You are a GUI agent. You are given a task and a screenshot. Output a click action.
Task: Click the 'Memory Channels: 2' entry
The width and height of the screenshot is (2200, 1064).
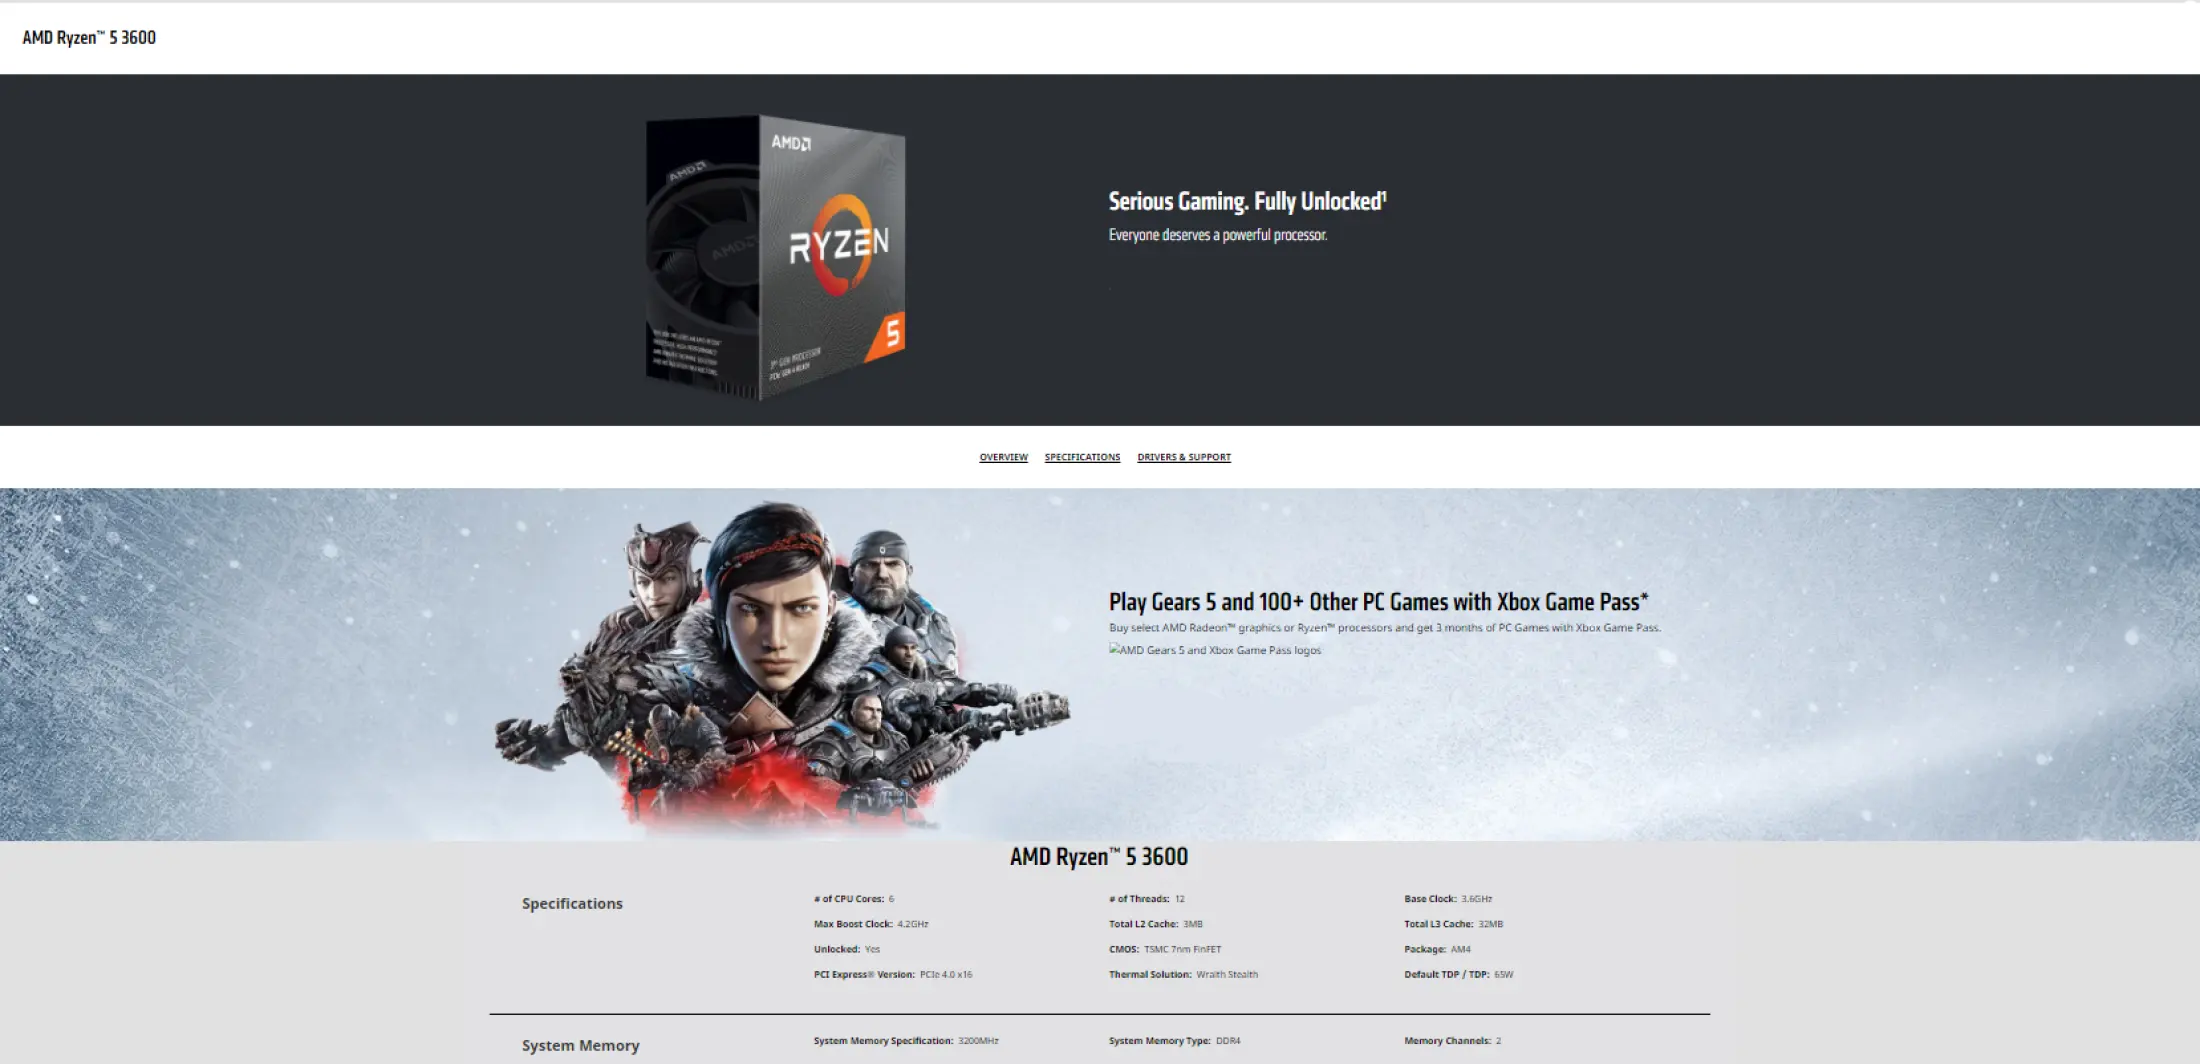(1452, 1041)
